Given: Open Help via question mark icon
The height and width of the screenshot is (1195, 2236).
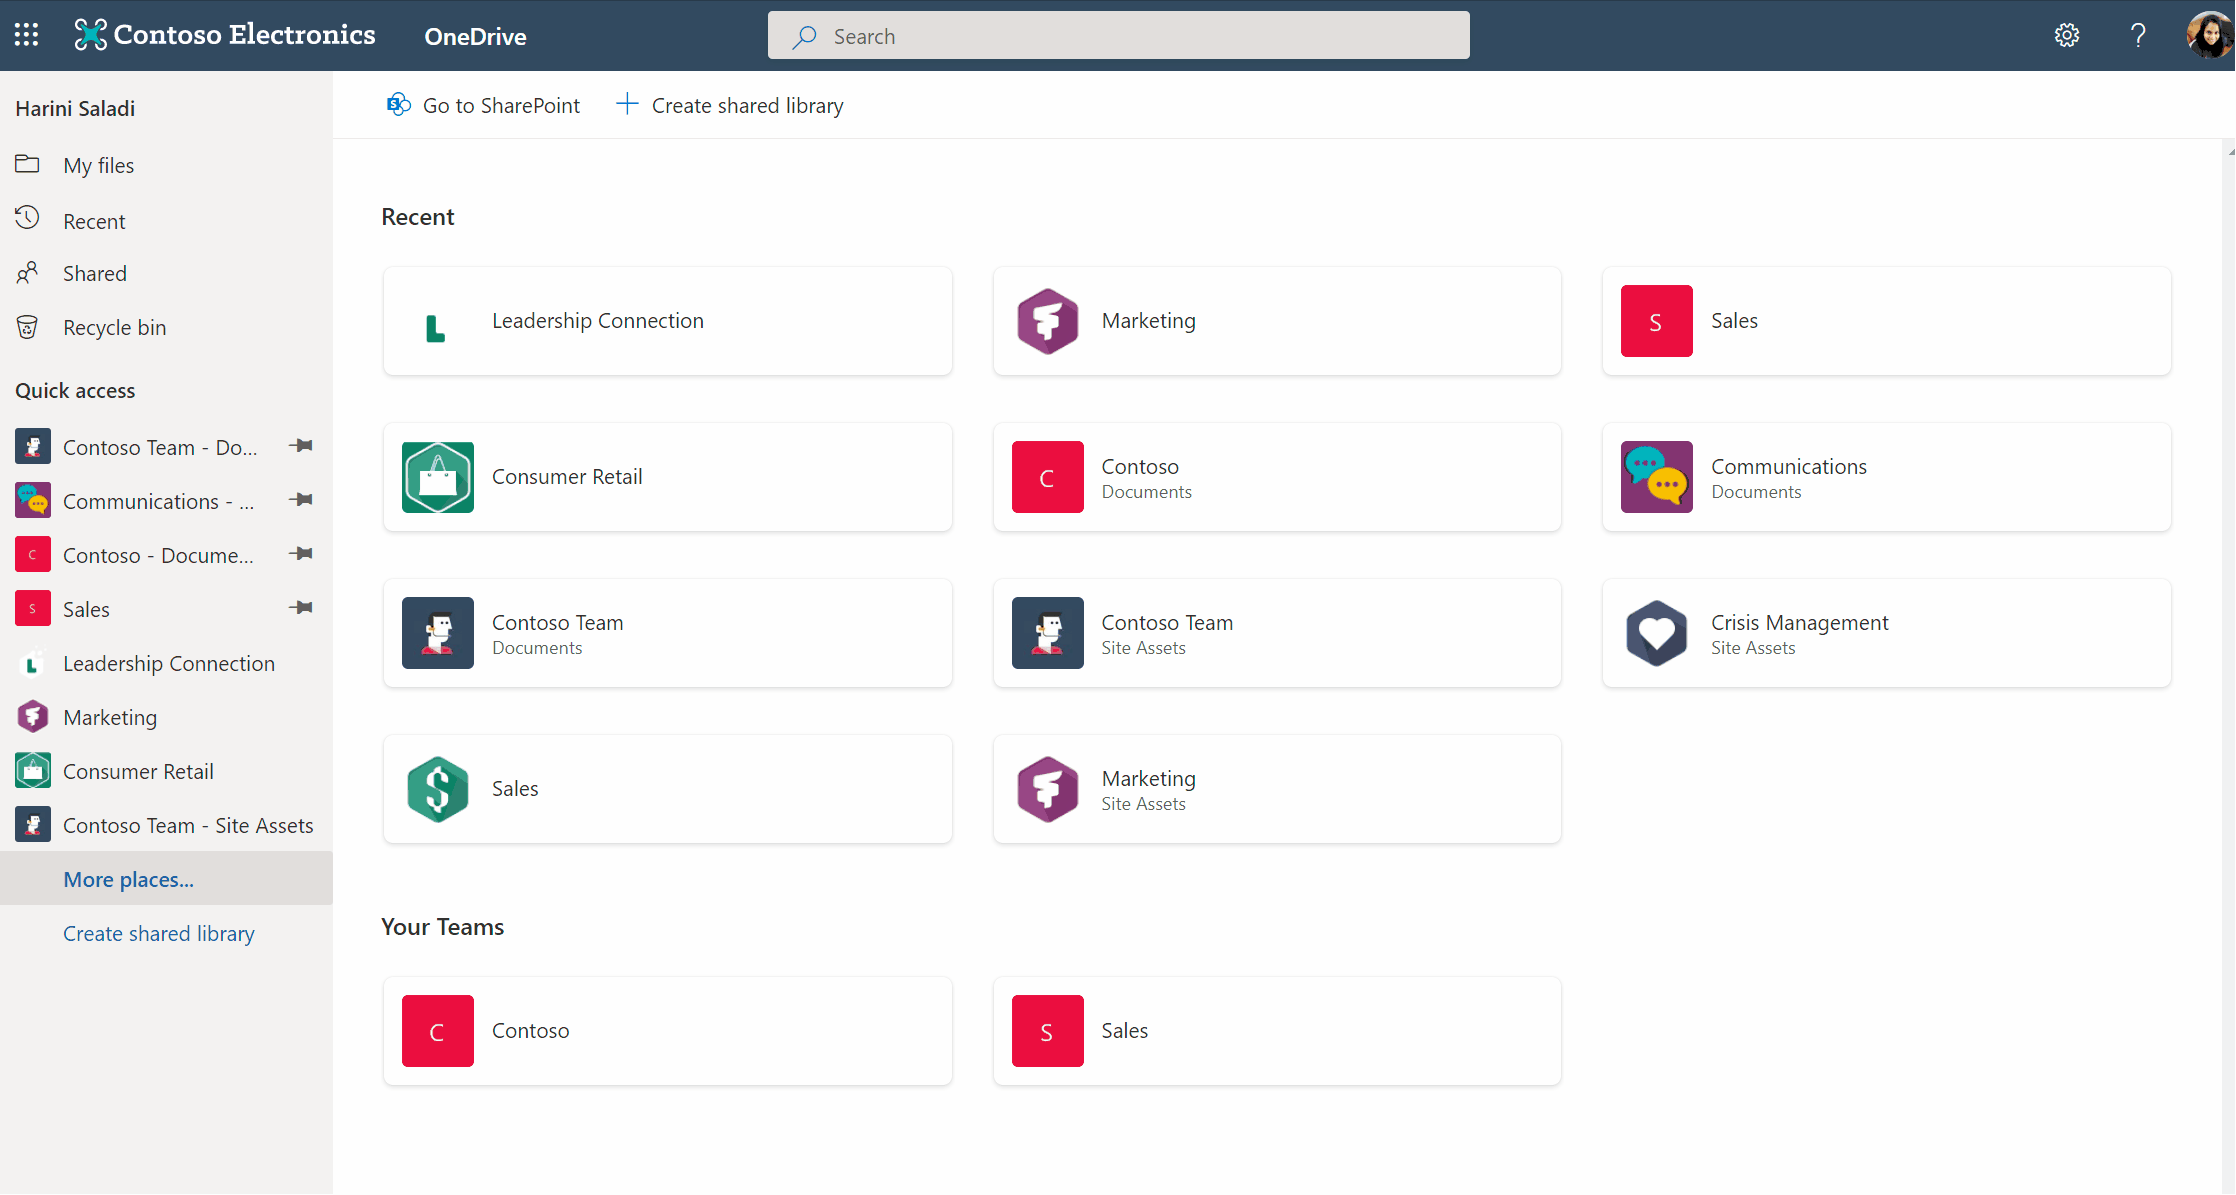Looking at the screenshot, I should pyautogui.click(x=2137, y=34).
